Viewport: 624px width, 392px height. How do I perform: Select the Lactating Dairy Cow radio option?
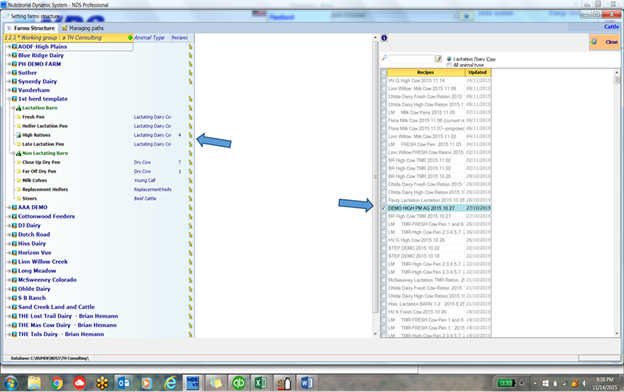click(449, 59)
